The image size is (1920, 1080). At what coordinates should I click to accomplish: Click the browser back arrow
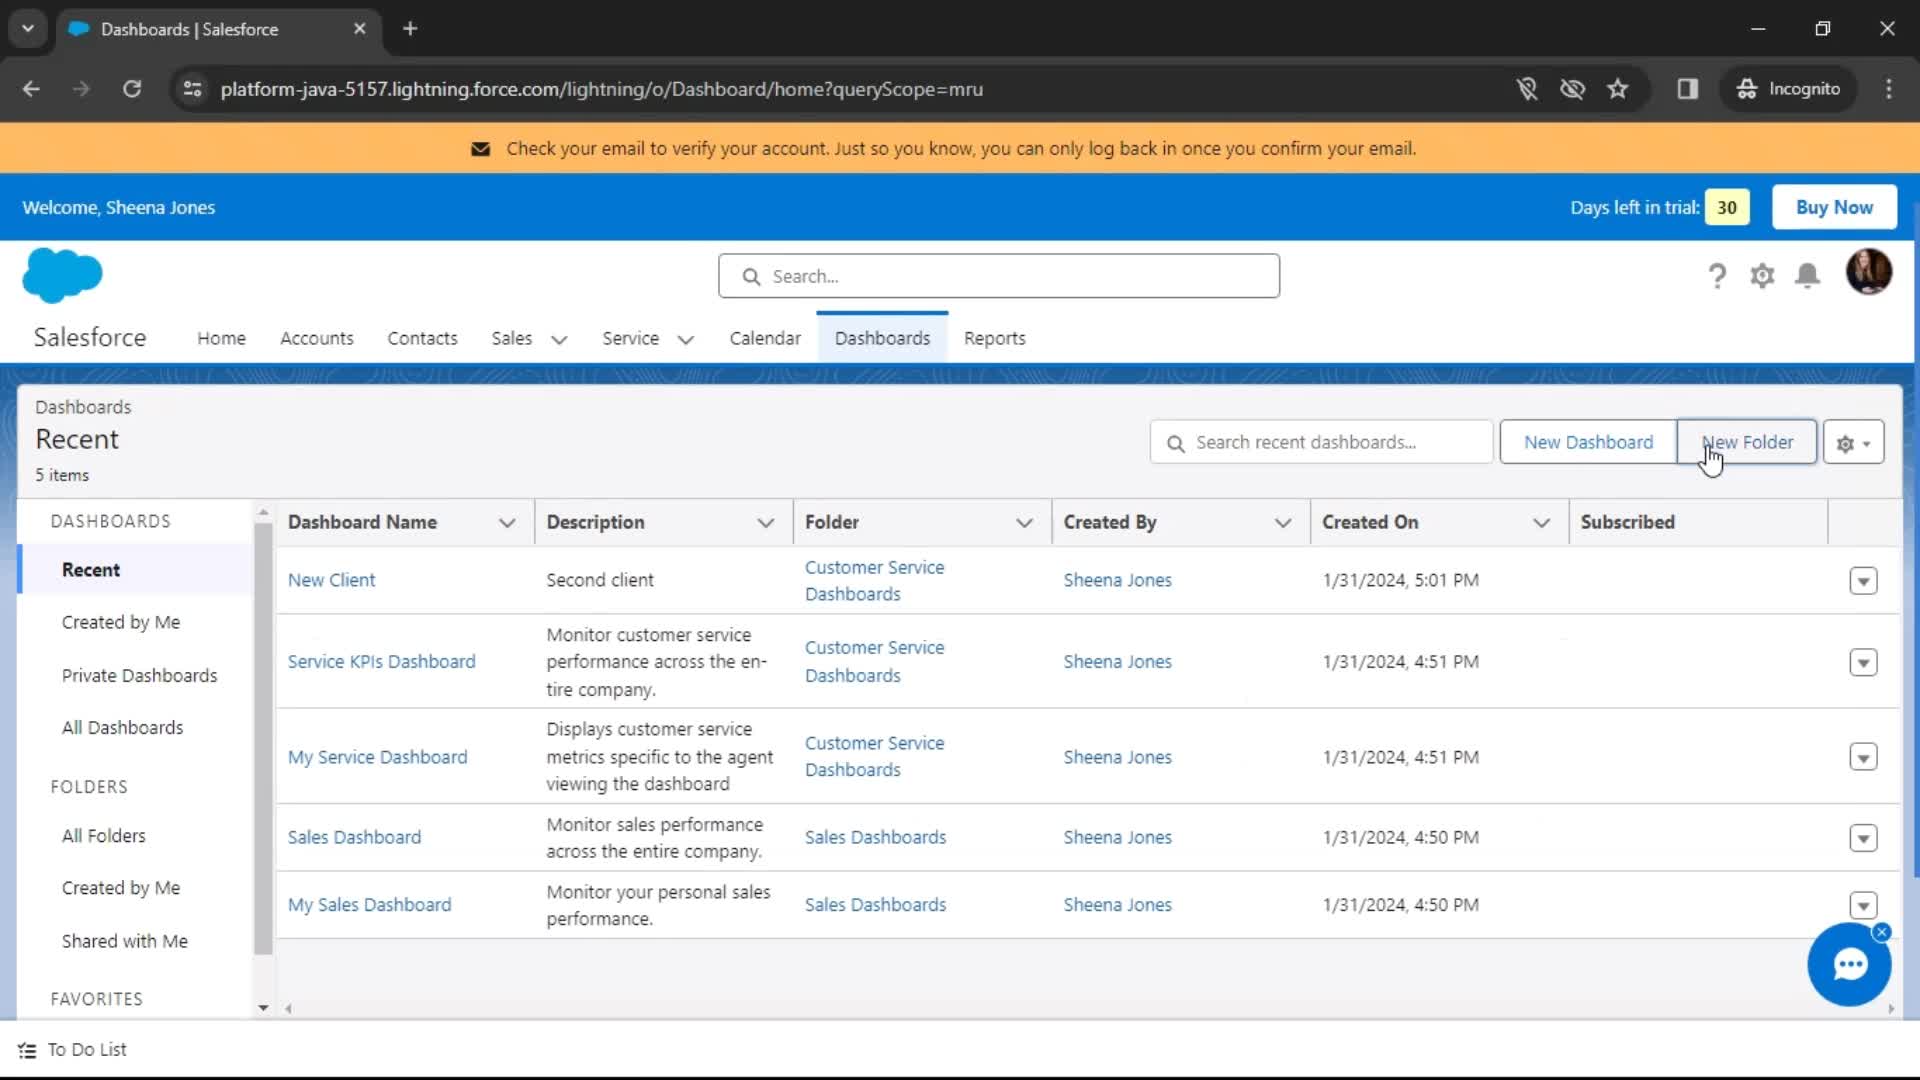click(x=31, y=89)
